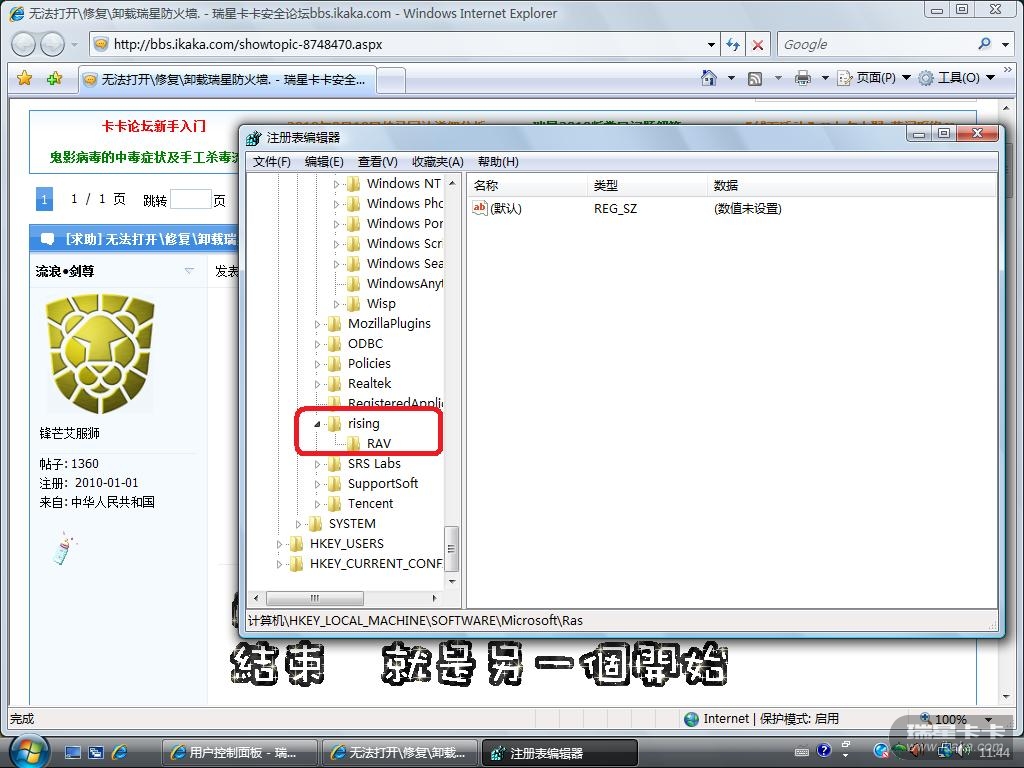Click the 卡卡论坛新手入门 link
The width and height of the screenshot is (1024, 768).
[x=153, y=126]
